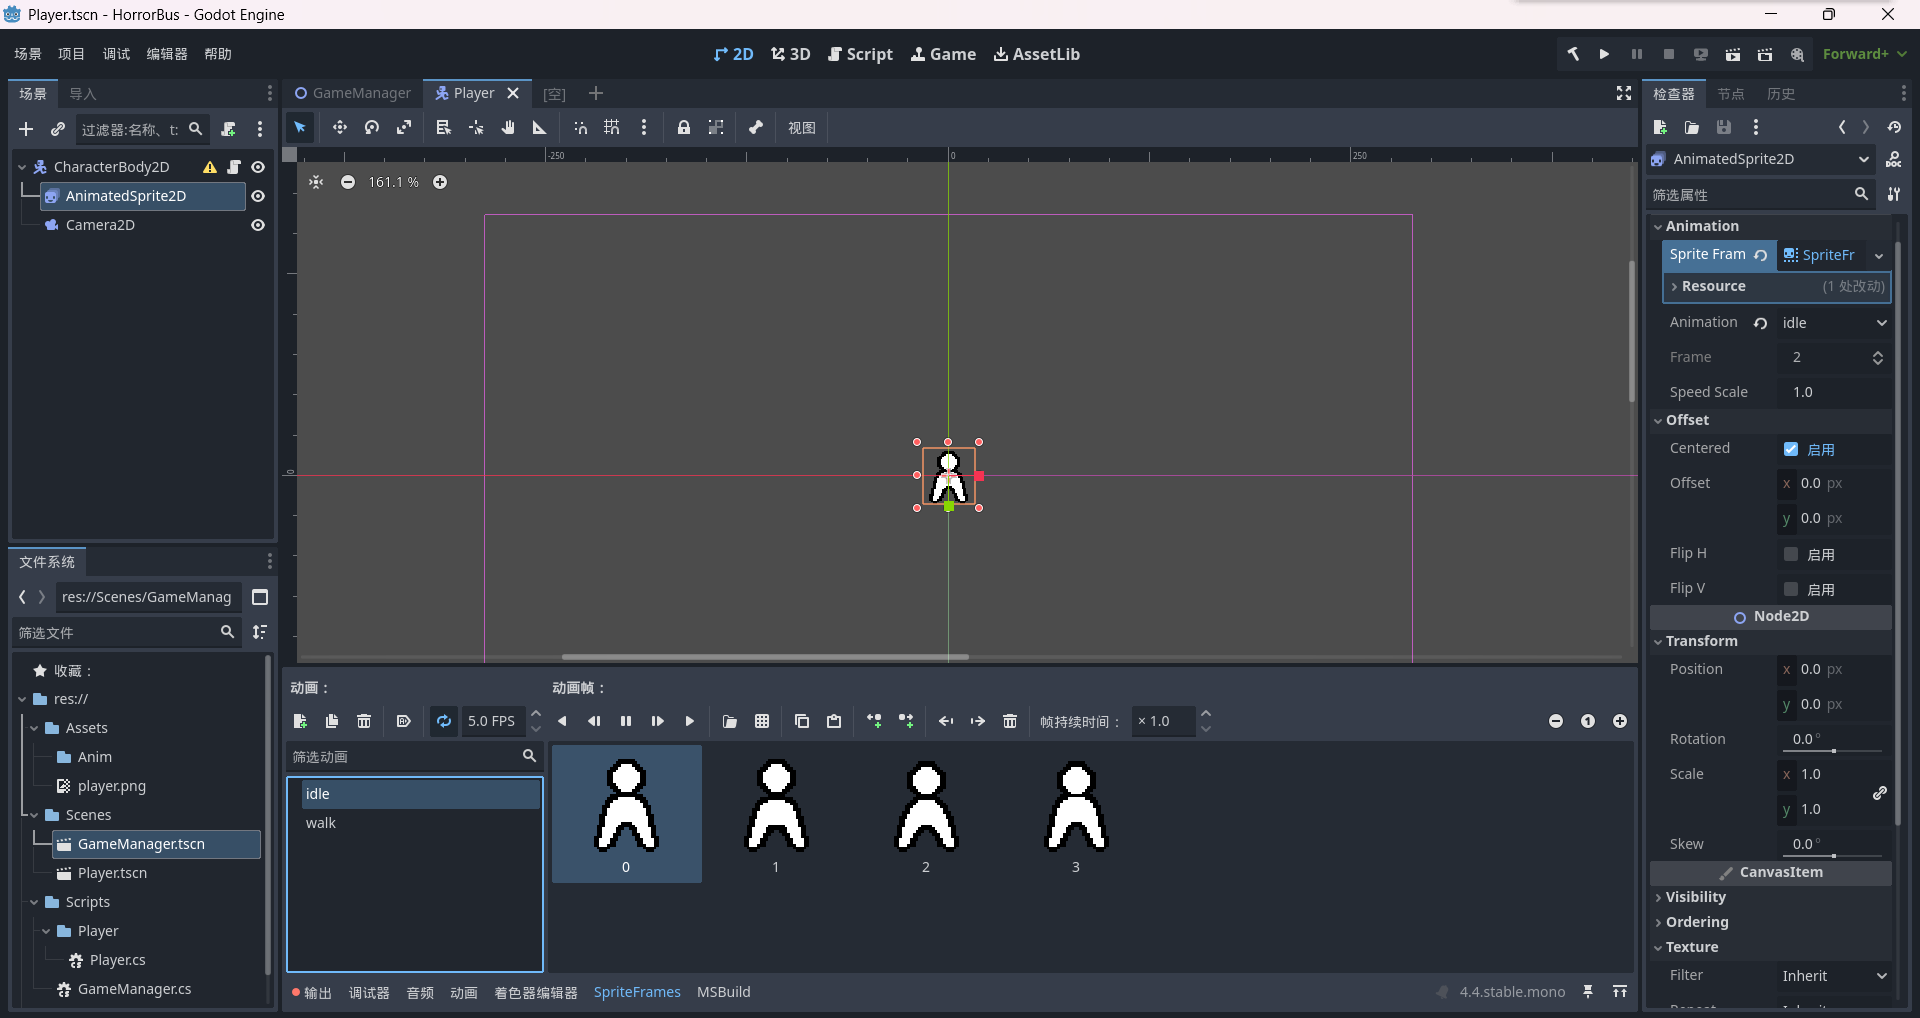
Task: Expand the Resource section
Action: coord(1777,286)
